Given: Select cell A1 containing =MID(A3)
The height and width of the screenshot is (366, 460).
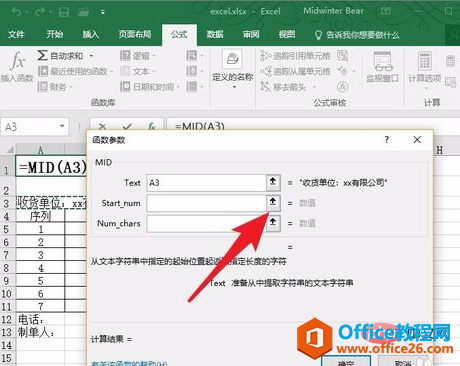Looking at the screenshot, I should click(x=51, y=167).
